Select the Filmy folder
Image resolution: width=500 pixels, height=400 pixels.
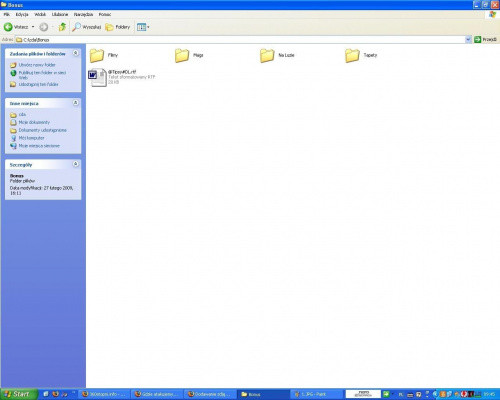(104, 55)
